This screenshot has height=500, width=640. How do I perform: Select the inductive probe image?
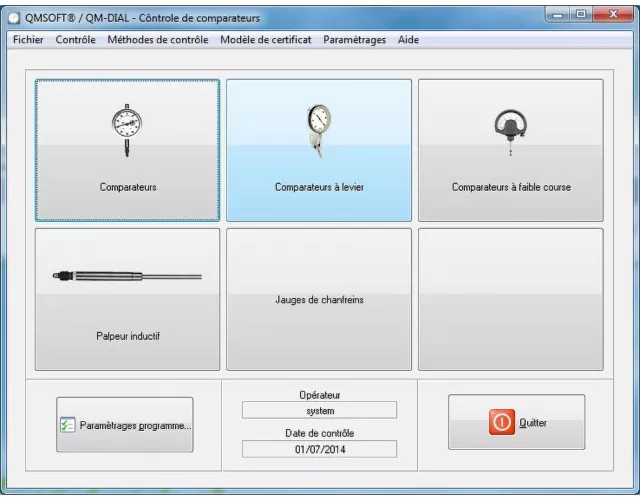[x=127, y=276]
